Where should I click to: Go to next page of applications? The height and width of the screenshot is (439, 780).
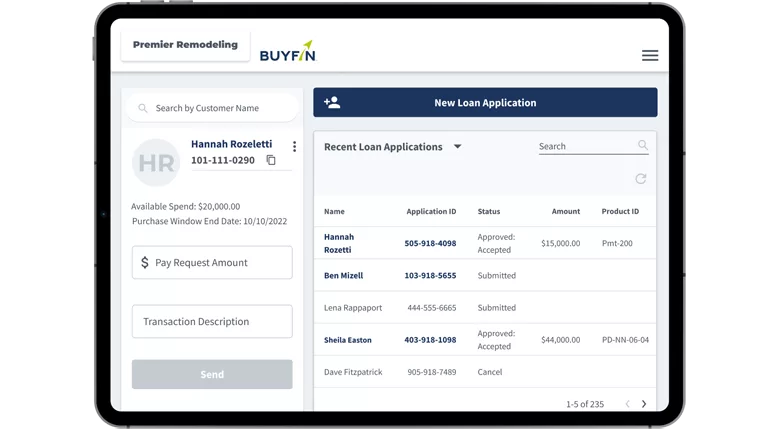pos(644,404)
